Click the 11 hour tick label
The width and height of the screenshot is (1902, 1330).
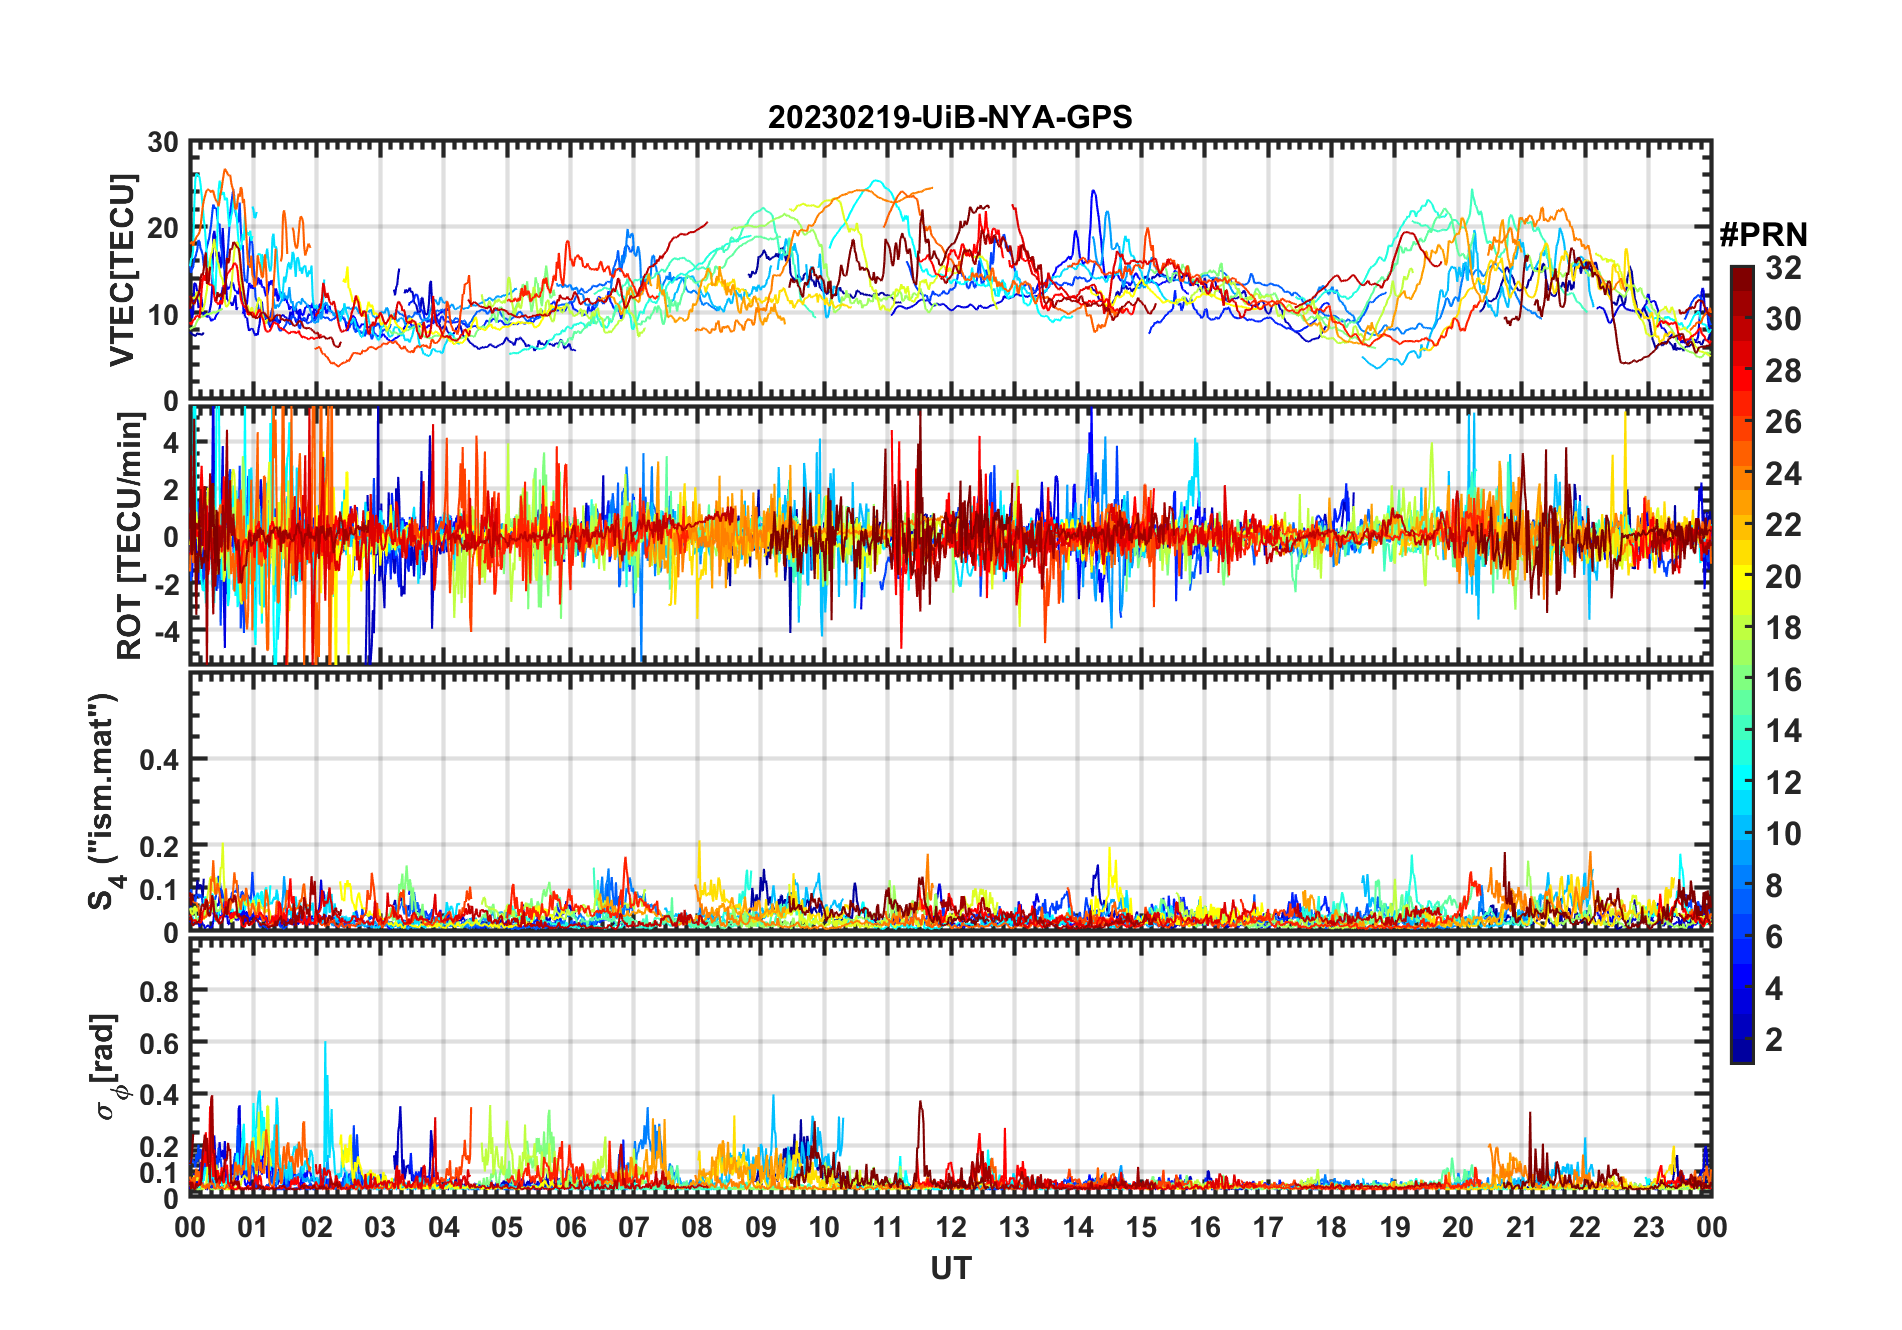click(x=887, y=1227)
